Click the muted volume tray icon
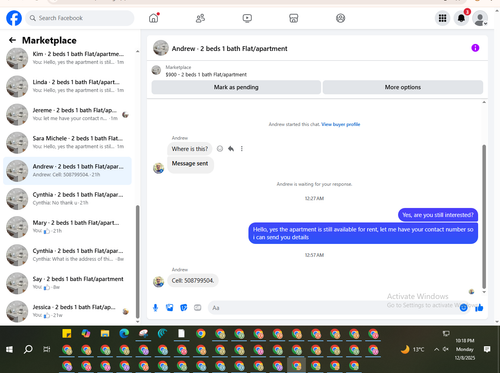Screen dimensions: 500x373 (x=446, y=349)
